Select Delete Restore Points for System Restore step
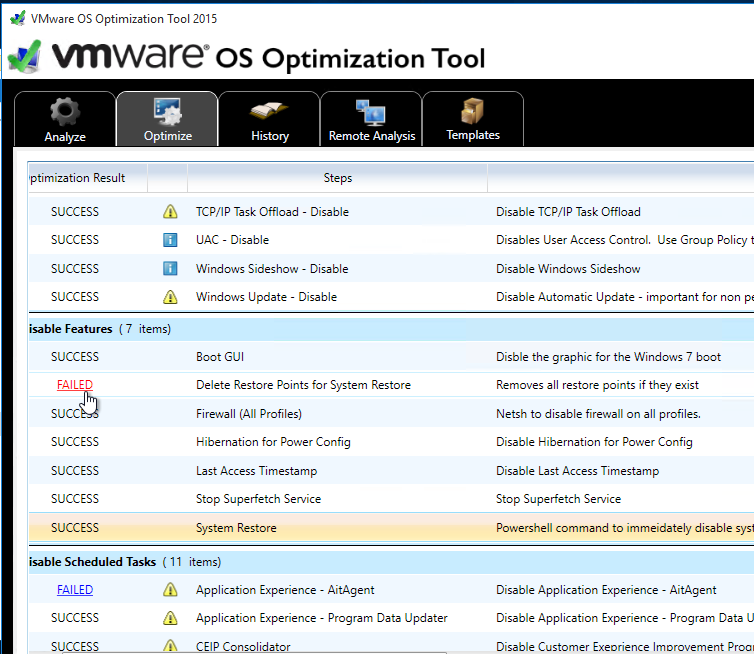 coord(303,385)
